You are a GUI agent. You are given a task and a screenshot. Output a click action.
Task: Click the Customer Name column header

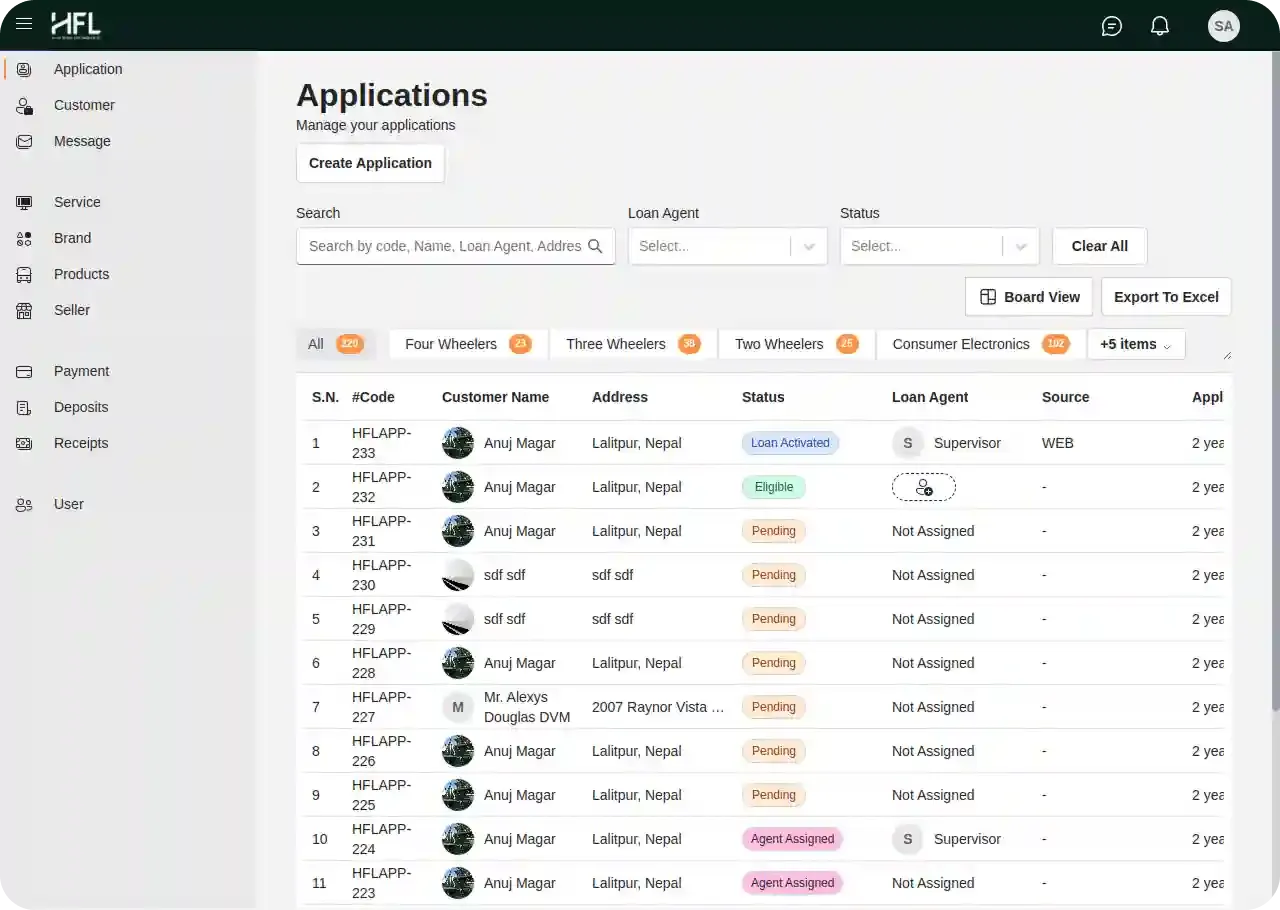pyautogui.click(x=496, y=397)
